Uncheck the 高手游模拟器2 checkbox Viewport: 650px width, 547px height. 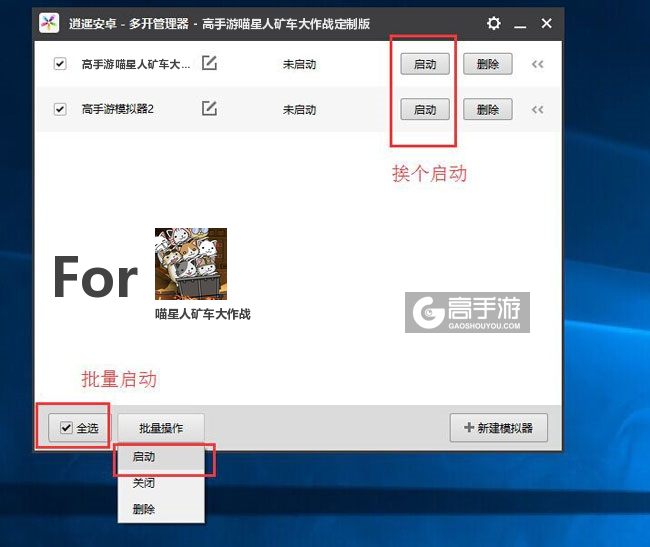point(60,109)
